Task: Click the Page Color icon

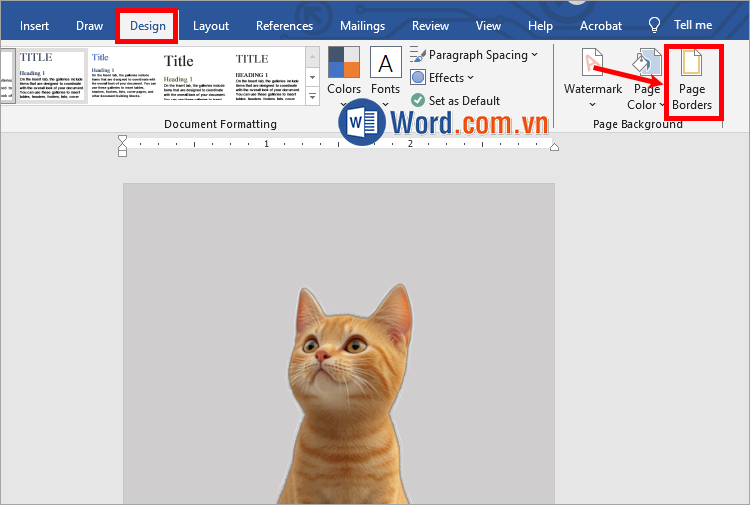Action: point(647,63)
